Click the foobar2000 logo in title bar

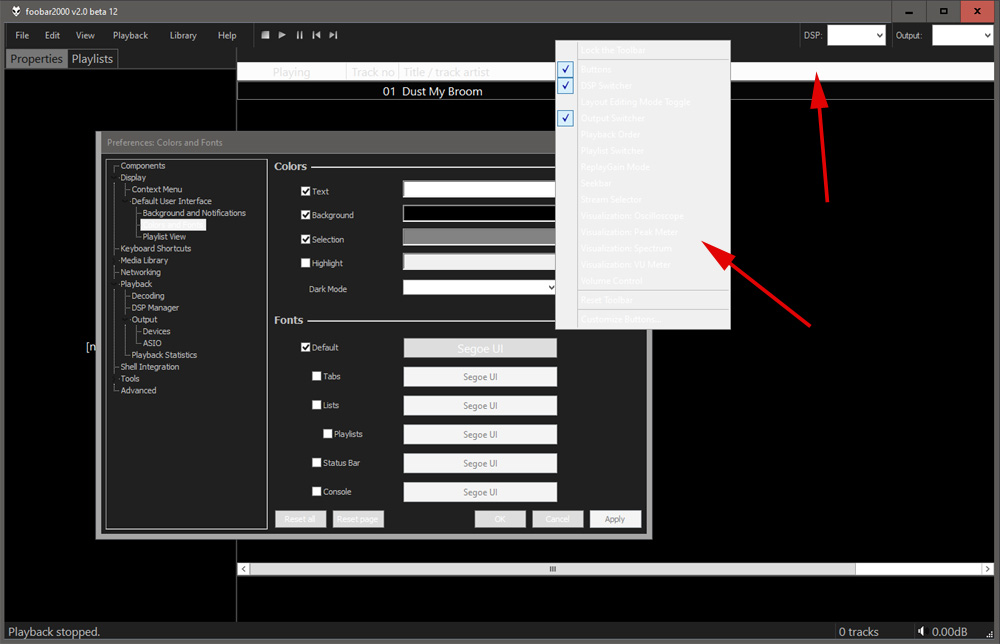pos(15,11)
